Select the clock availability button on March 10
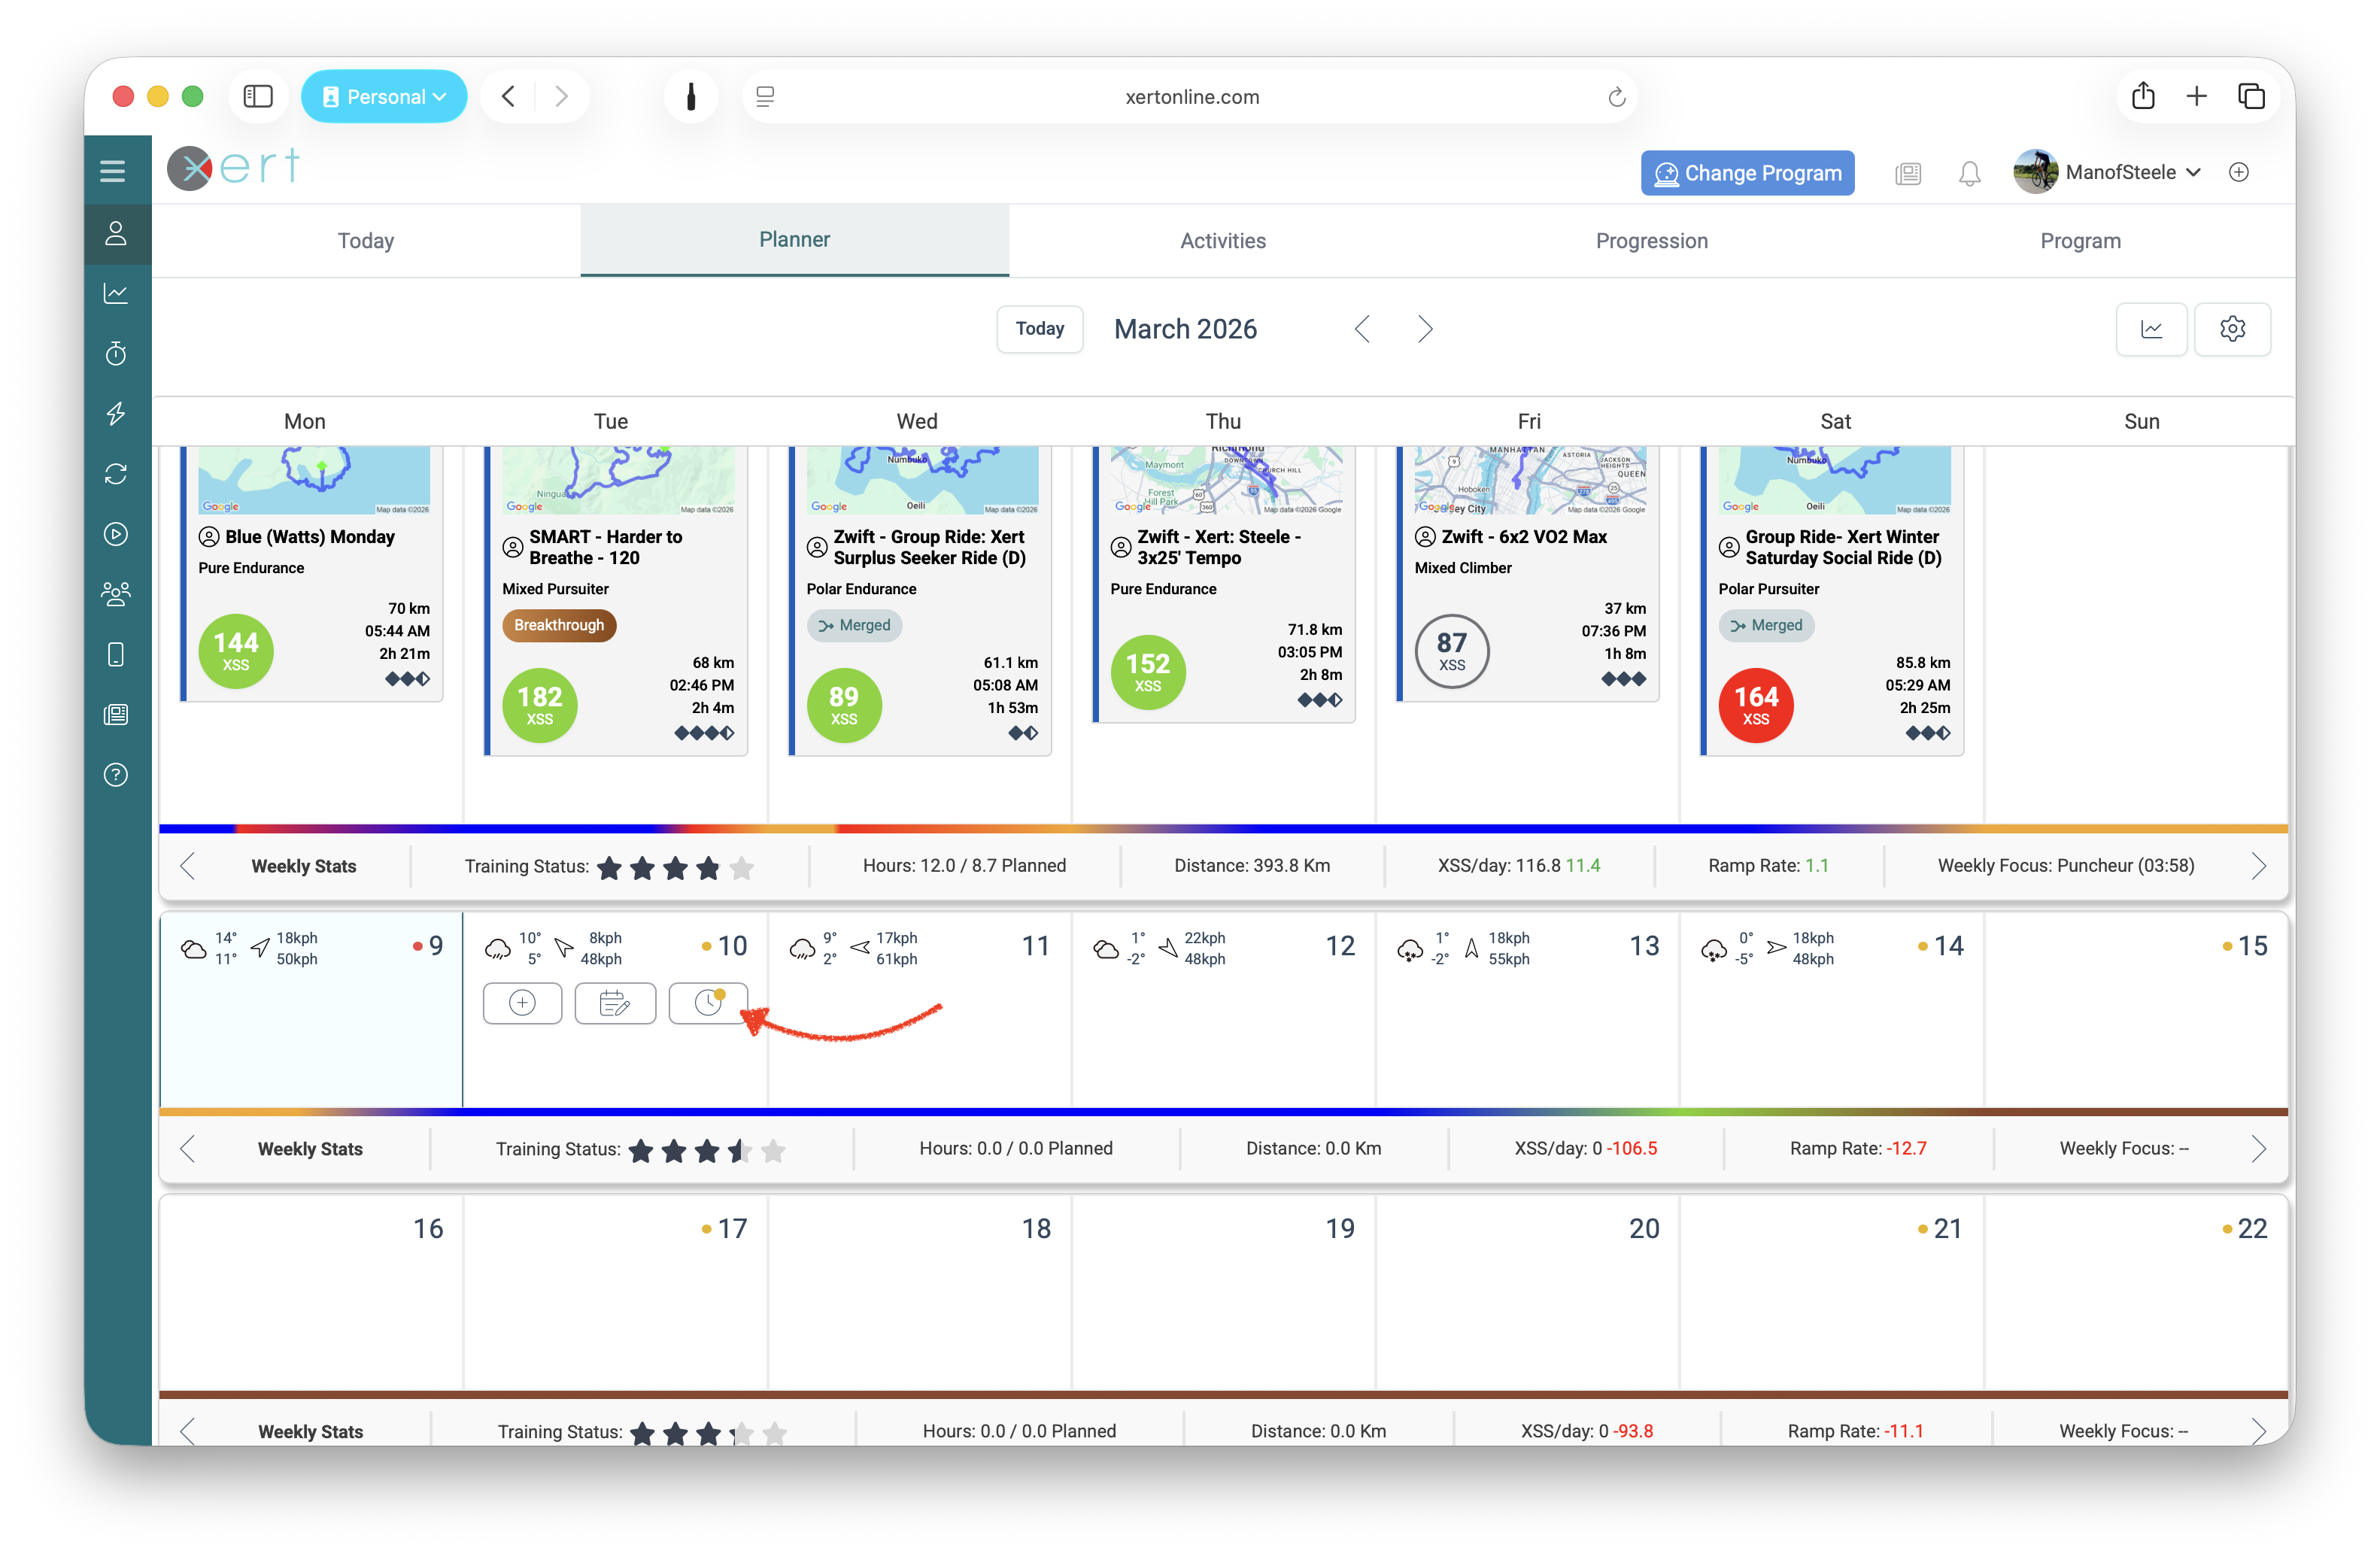Screen dimensions: 2380x1557 (708, 1002)
